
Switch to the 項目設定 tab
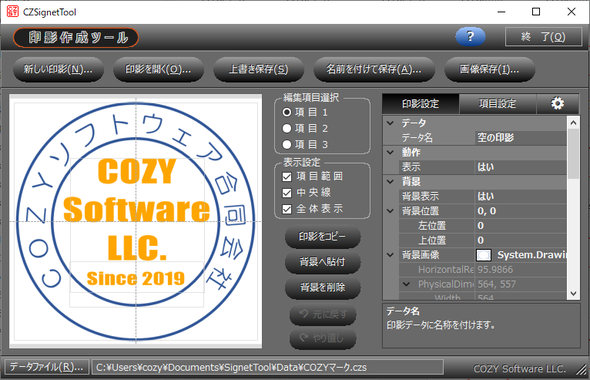[x=497, y=103]
